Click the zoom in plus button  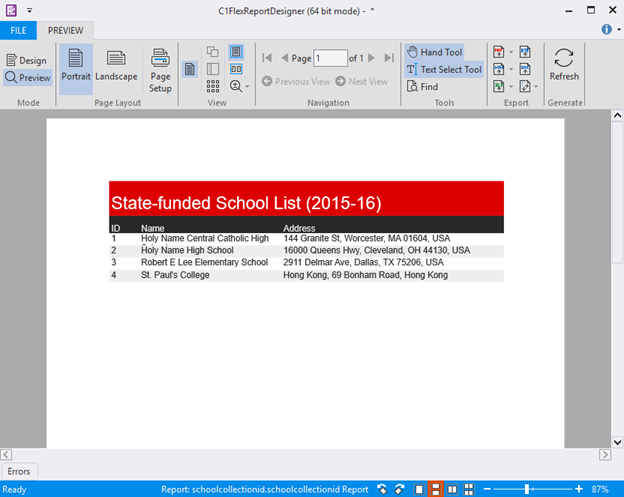[x=579, y=489]
